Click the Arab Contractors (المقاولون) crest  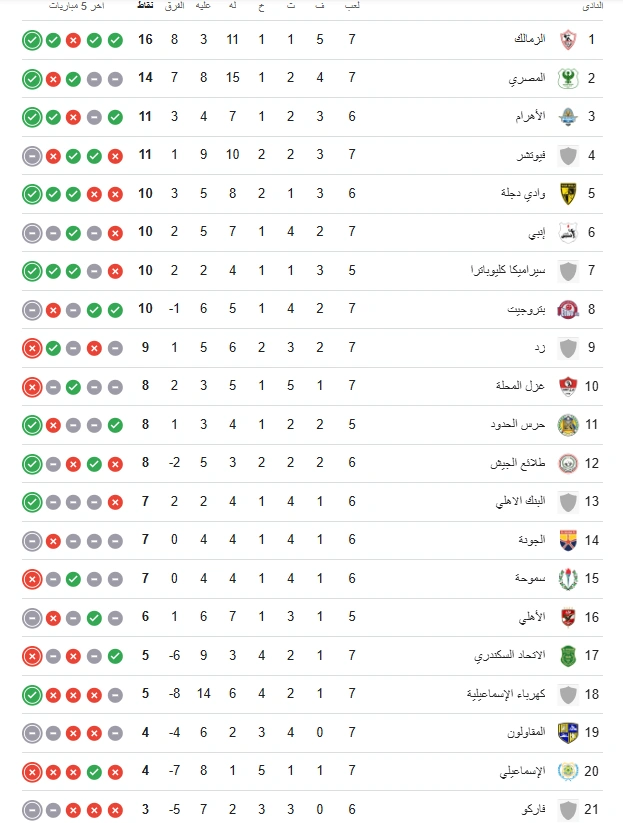point(568,733)
